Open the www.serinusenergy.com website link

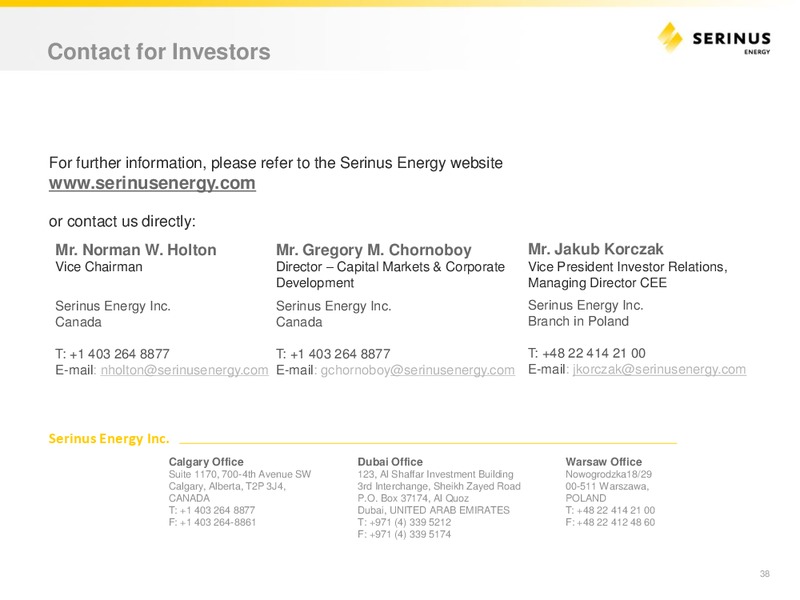point(152,183)
